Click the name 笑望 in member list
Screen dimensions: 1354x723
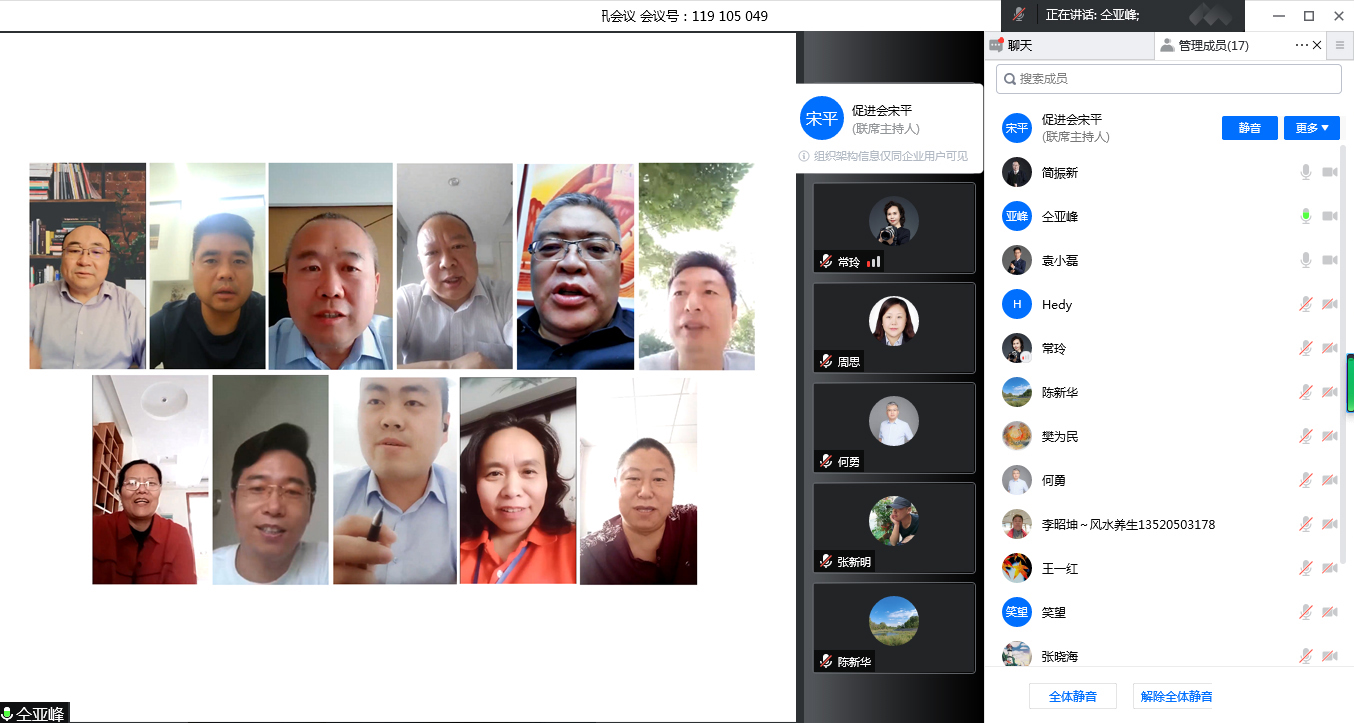1054,612
